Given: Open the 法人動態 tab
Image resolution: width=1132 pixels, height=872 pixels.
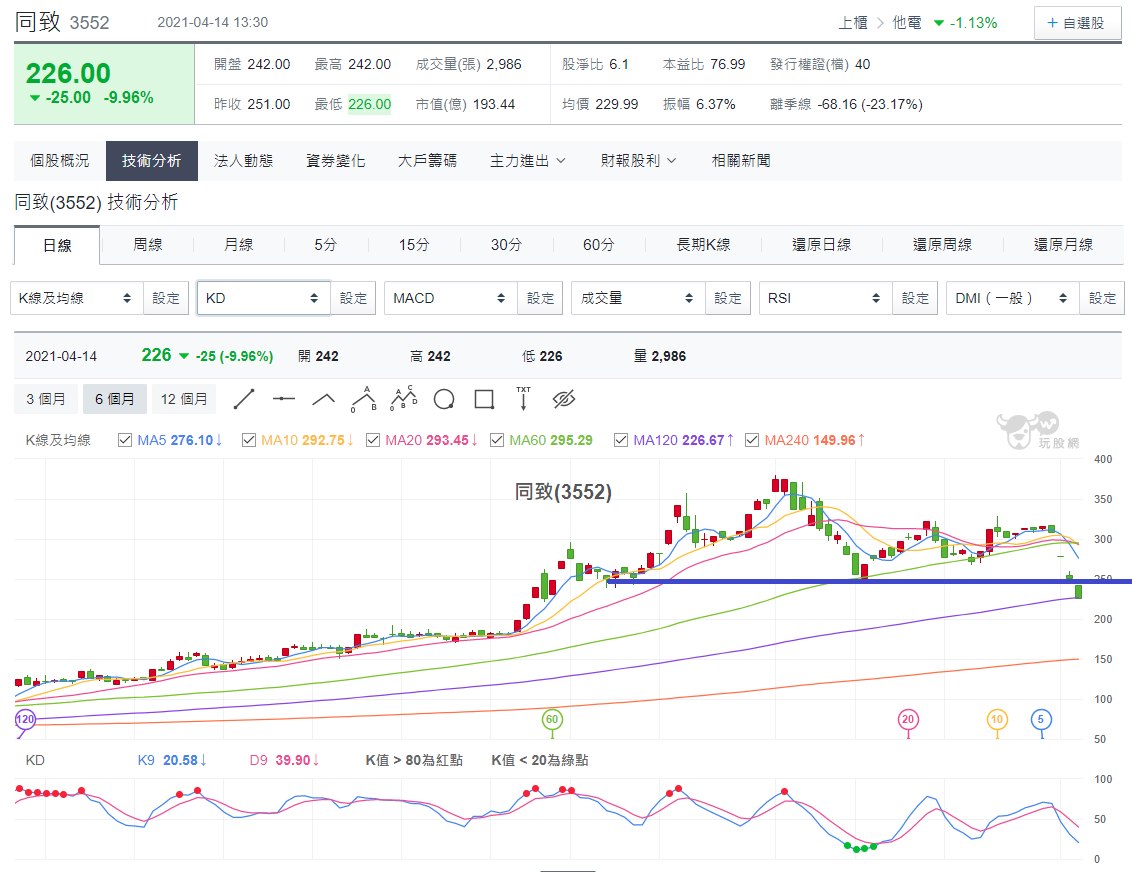Looking at the screenshot, I should (243, 161).
